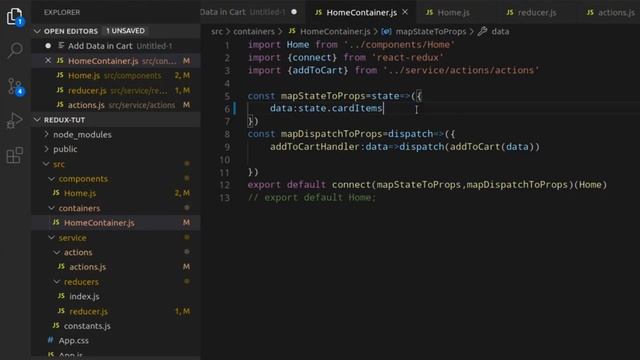Click the mapStateToProps symbol icon in breadcrumb
Screen dimensions: 640x360
(386, 31)
